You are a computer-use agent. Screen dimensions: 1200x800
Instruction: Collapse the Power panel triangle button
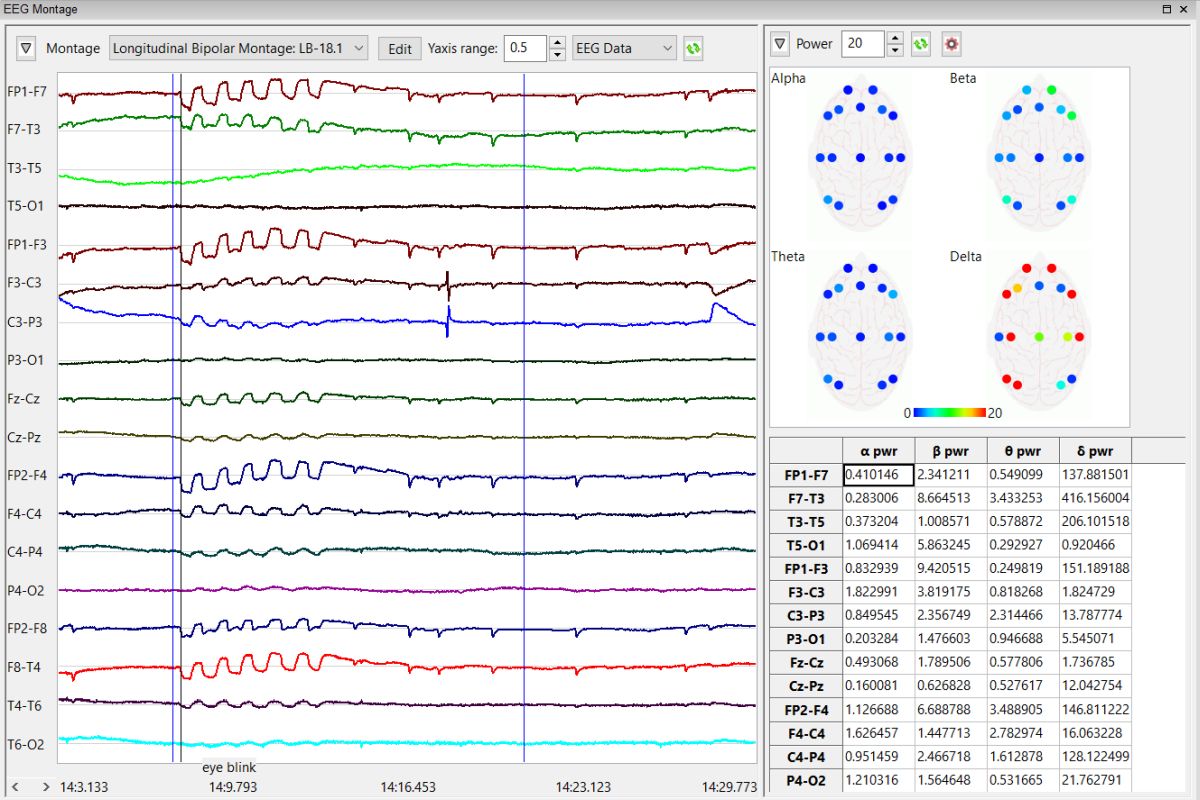click(x=780, y=44)
